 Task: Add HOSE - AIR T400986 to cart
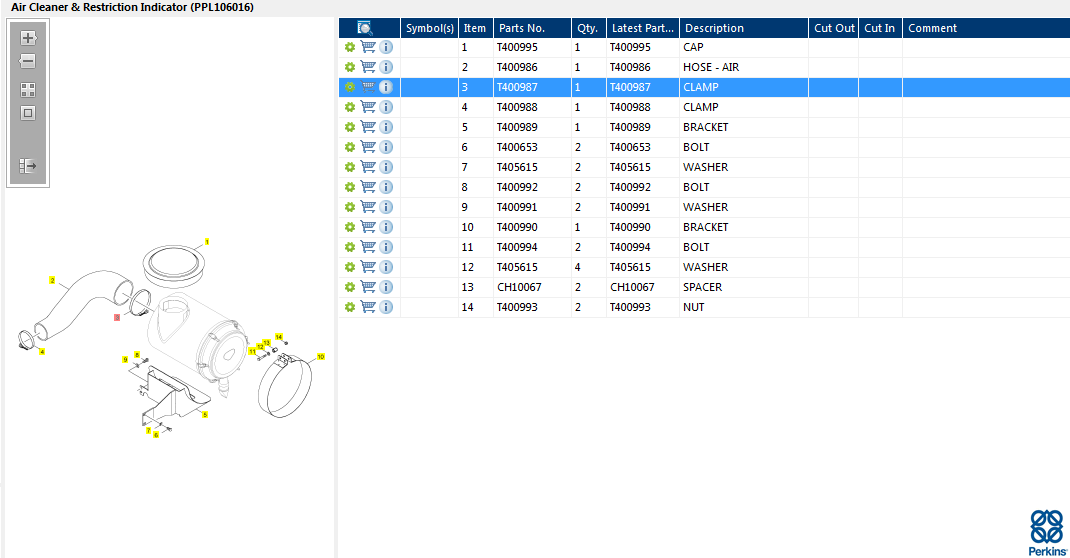point(368,67)
